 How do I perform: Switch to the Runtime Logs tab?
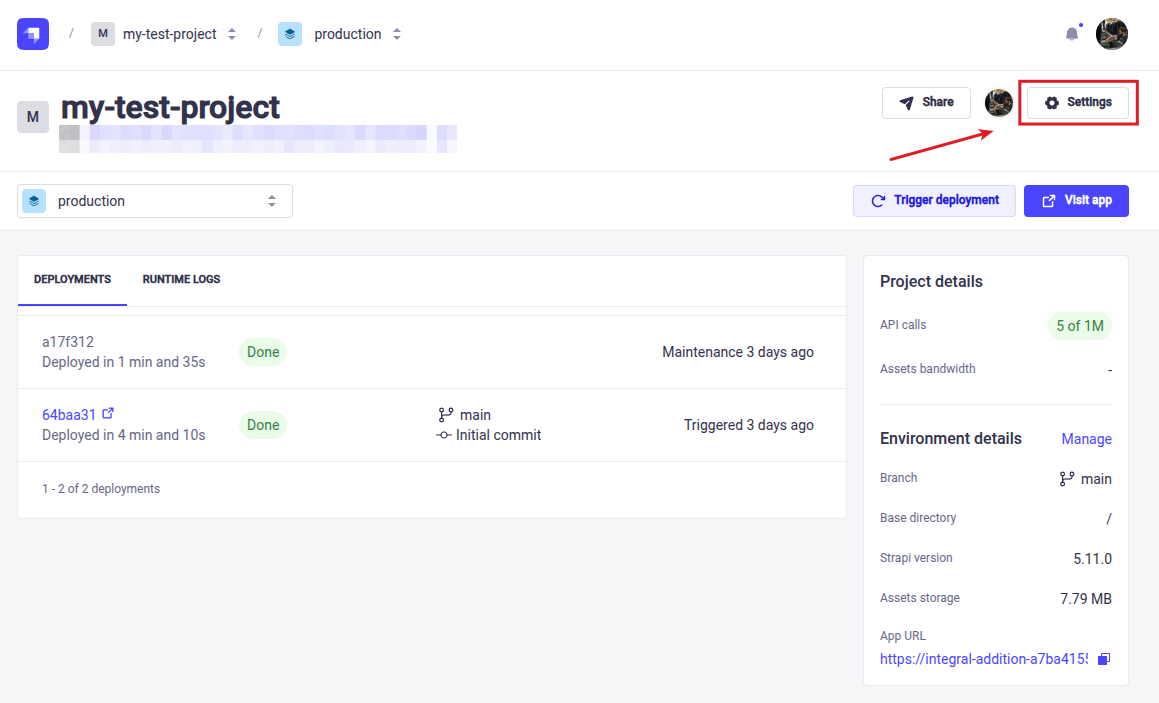click(x=181, y=279)
